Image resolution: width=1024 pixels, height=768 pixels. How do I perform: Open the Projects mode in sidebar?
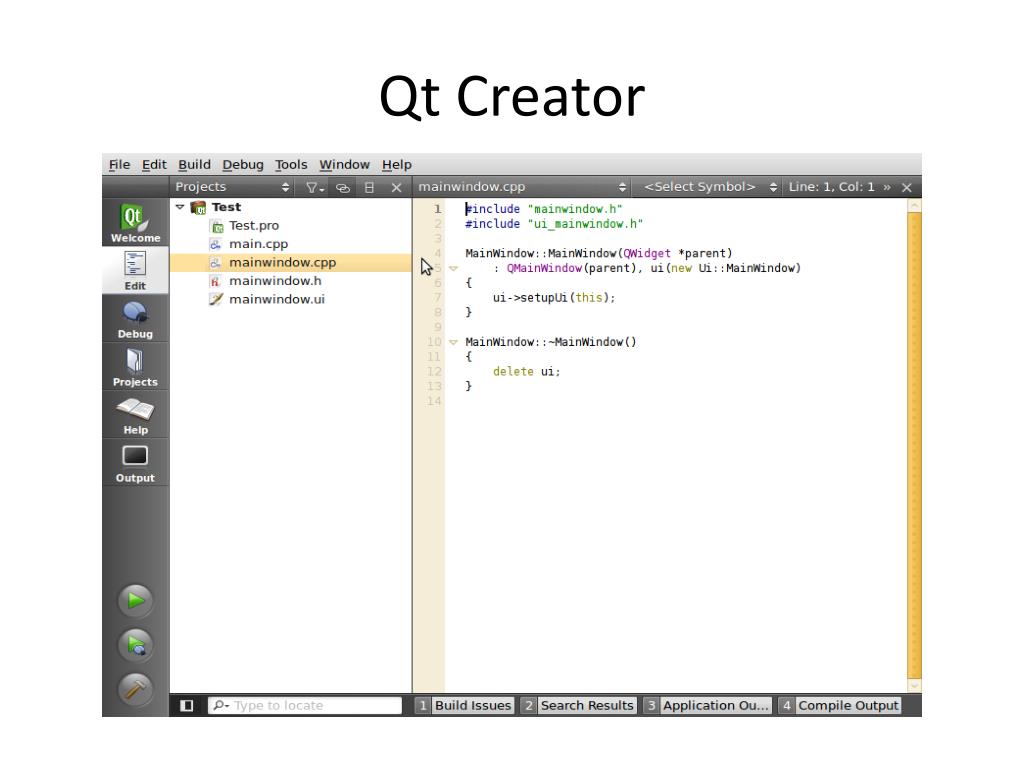(x=135, y=366)
